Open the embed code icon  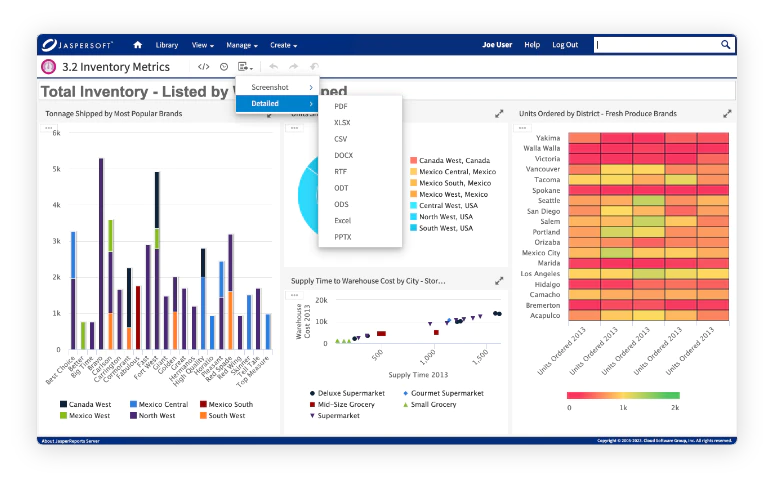203,67
